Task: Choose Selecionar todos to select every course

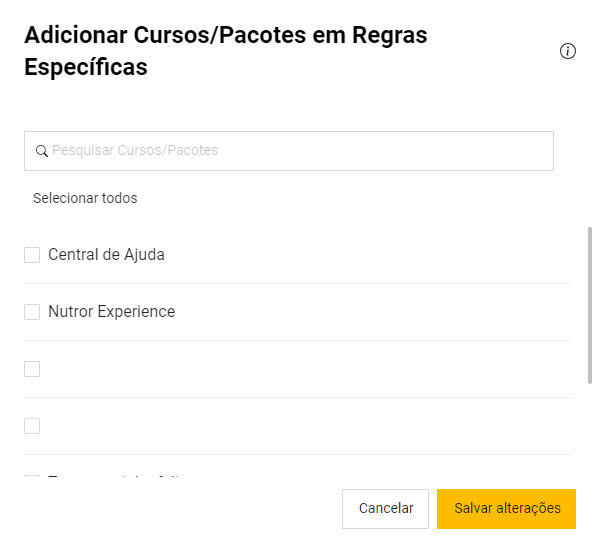Action: (x=85, y=198)
